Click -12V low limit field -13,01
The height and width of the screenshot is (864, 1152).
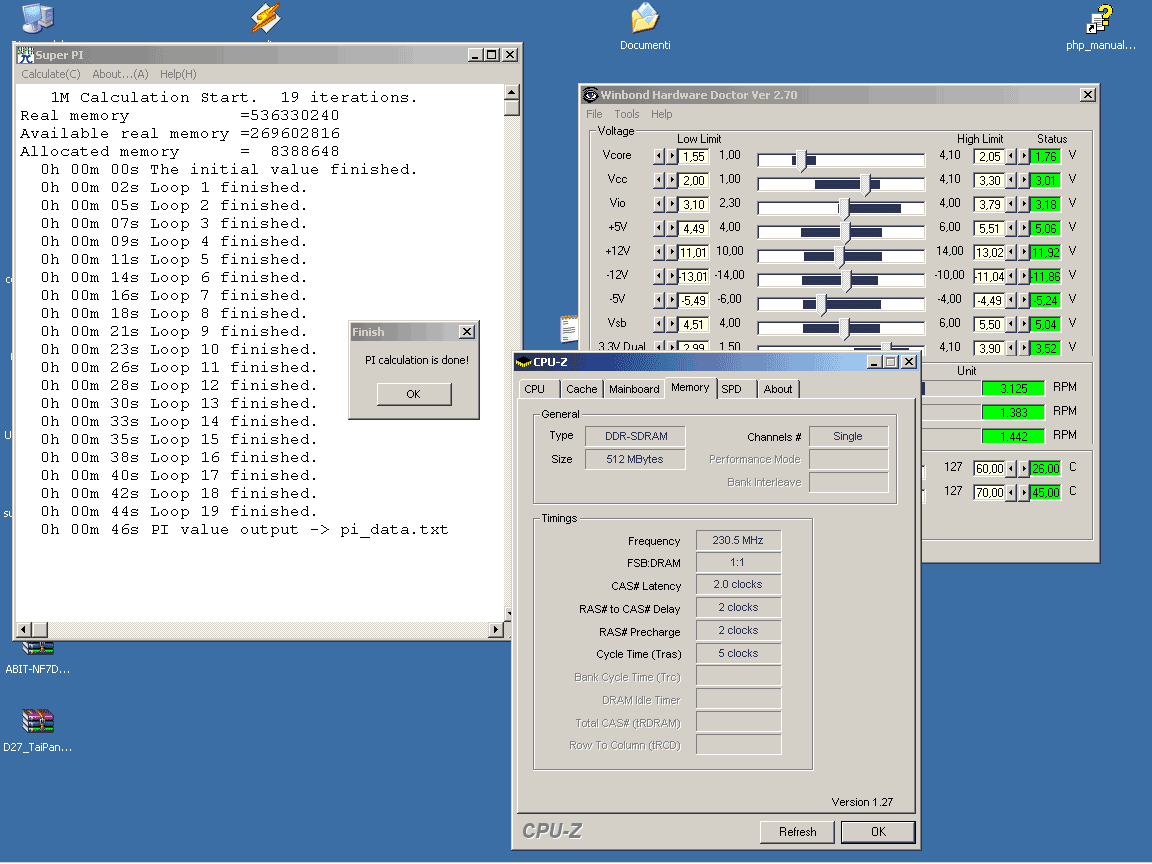(694, 276)
